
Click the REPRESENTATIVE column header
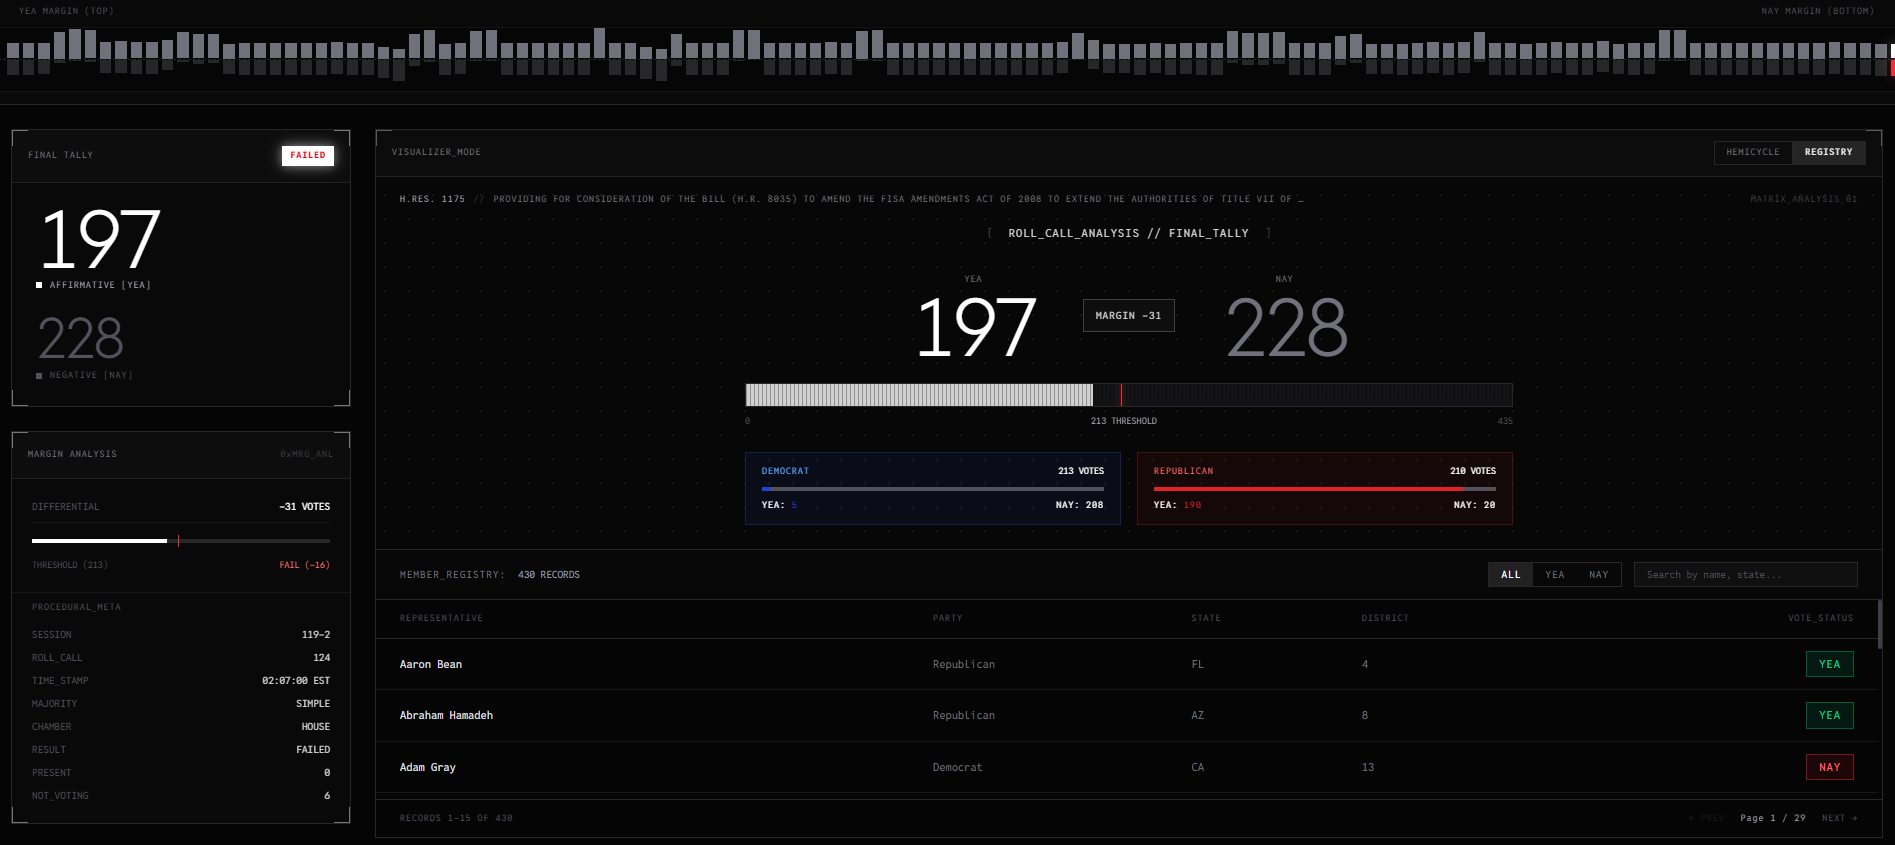pos(441,618)
